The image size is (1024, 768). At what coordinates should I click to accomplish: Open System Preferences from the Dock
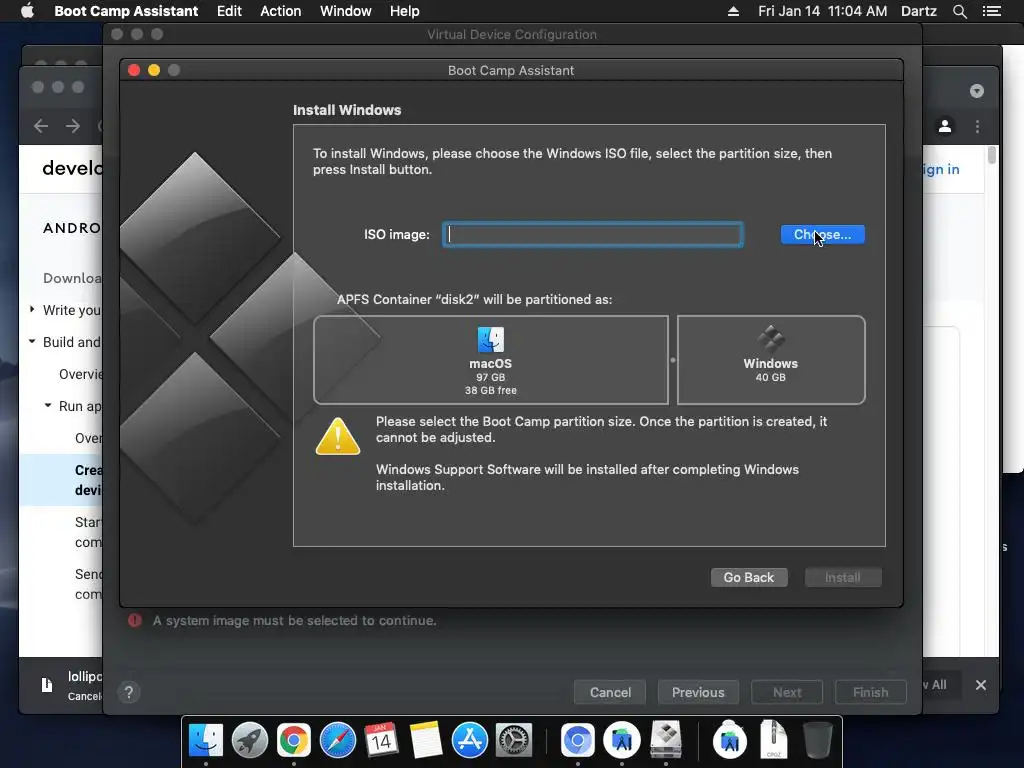514,741
